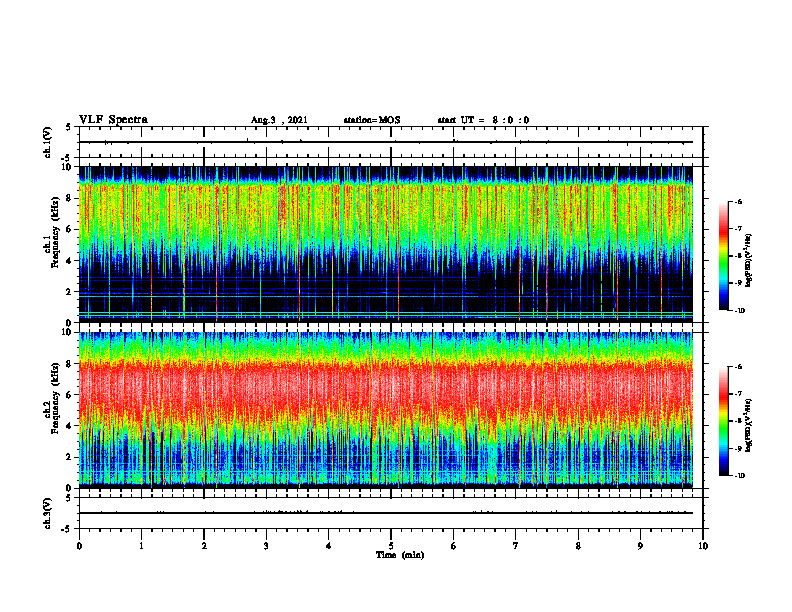Viewport: 792px width, 612px height.
Task: Click the "5" tick on ch.1(V) axis
Action: (70, 127)
